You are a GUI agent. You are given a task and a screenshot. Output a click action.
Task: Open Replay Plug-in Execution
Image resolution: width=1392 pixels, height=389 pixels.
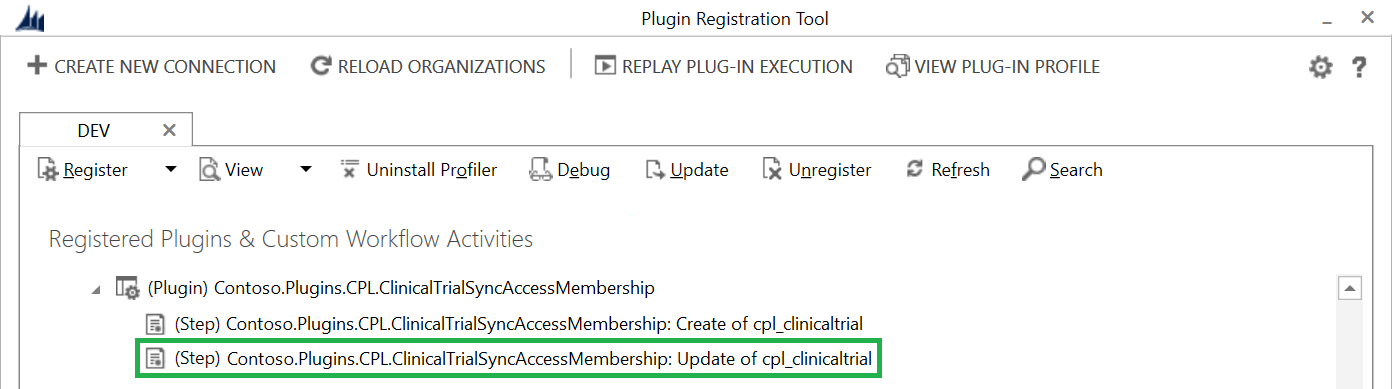pos(723,66)
